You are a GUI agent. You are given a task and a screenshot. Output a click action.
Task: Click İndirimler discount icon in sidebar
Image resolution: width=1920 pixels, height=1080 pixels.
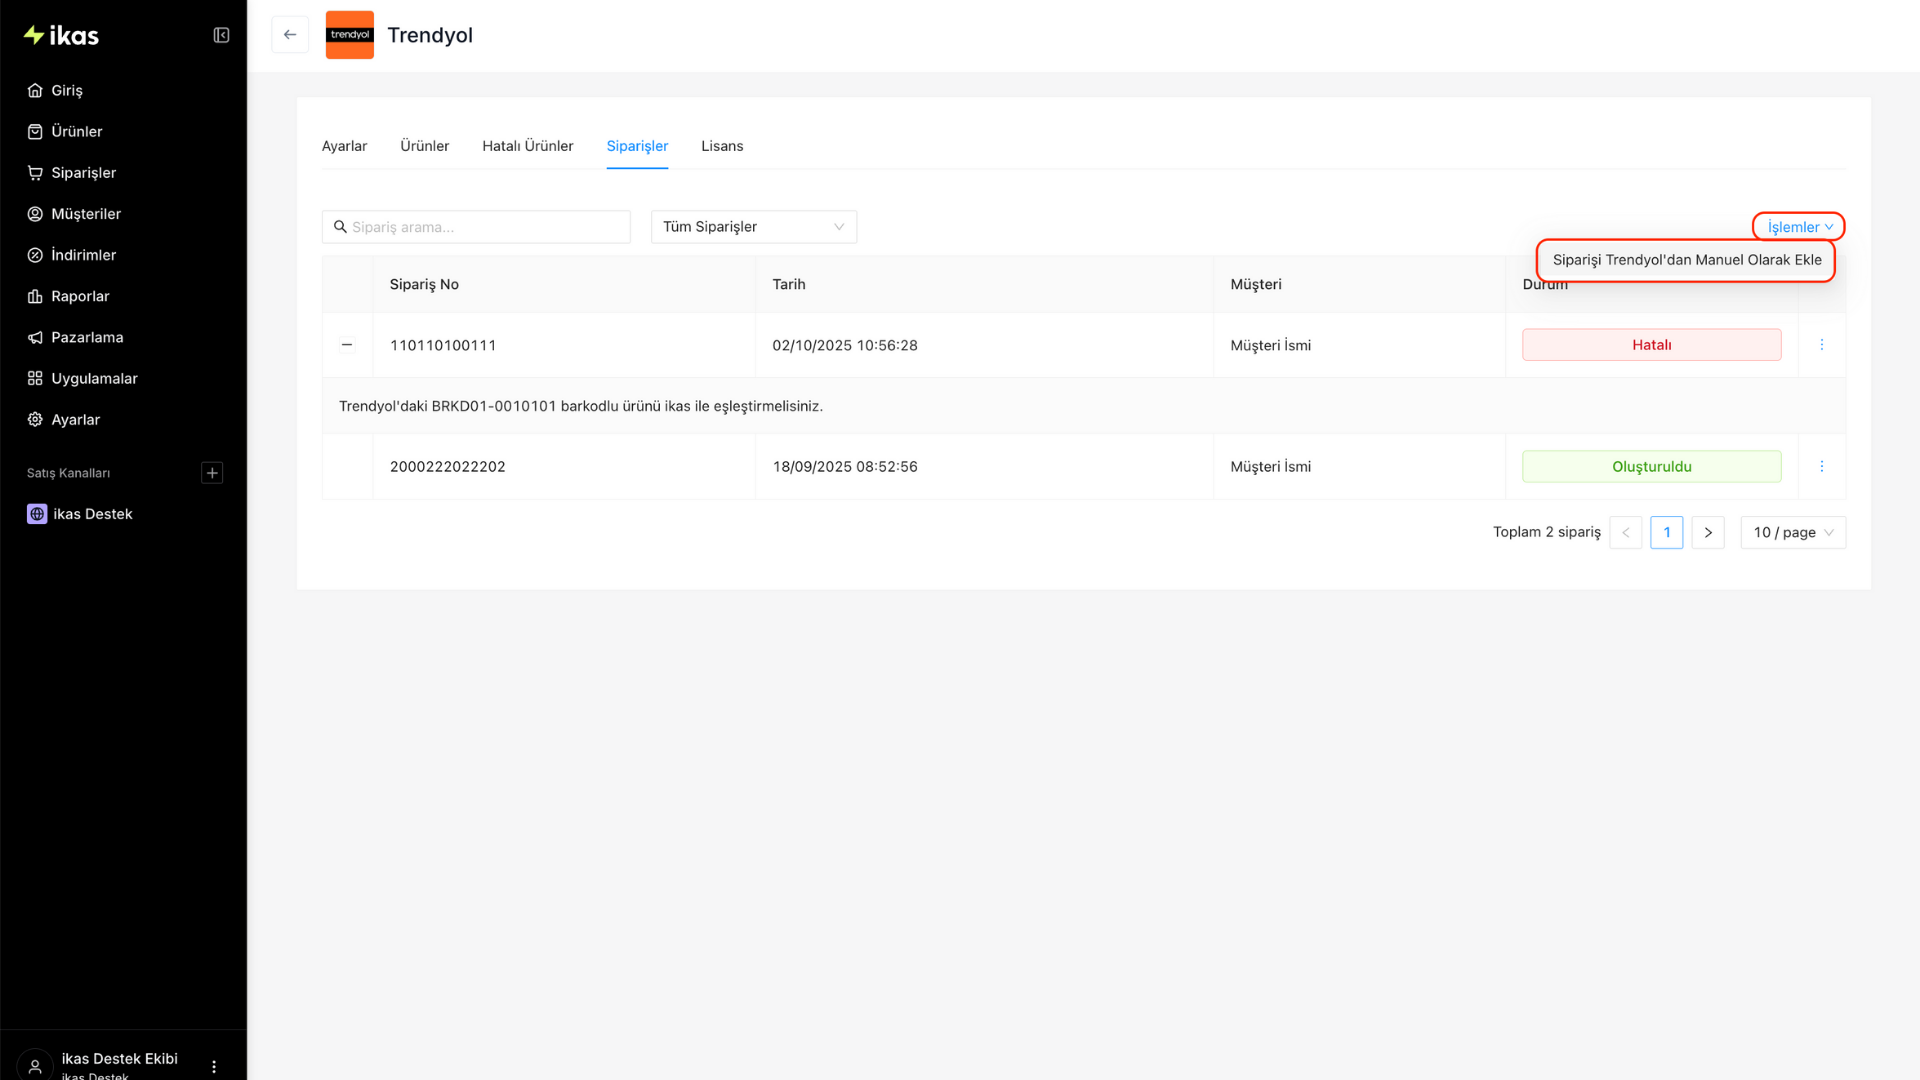point(35,255)
